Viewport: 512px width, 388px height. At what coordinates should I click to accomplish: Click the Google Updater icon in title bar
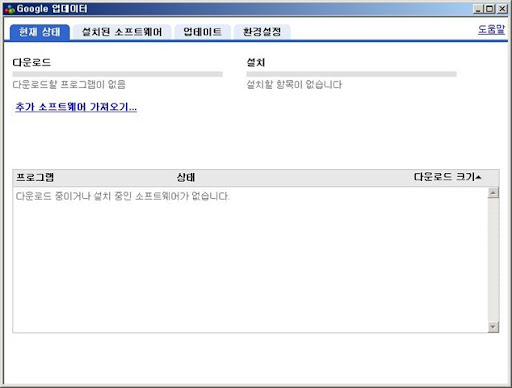(x=9, y=9)
